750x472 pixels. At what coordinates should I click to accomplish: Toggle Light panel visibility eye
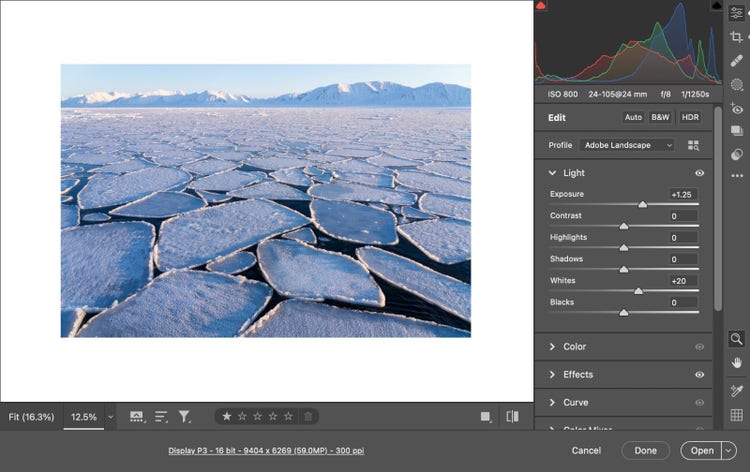[x=699, y=173]
